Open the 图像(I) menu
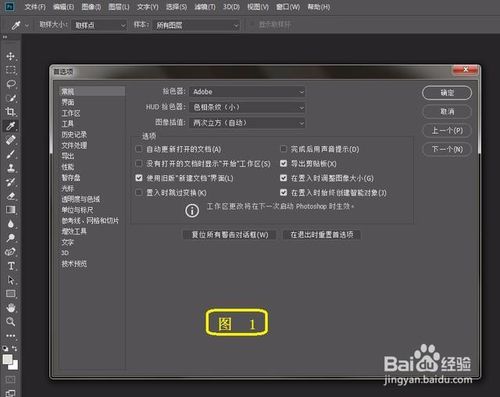The image size is (500, 397). (91, 7)
